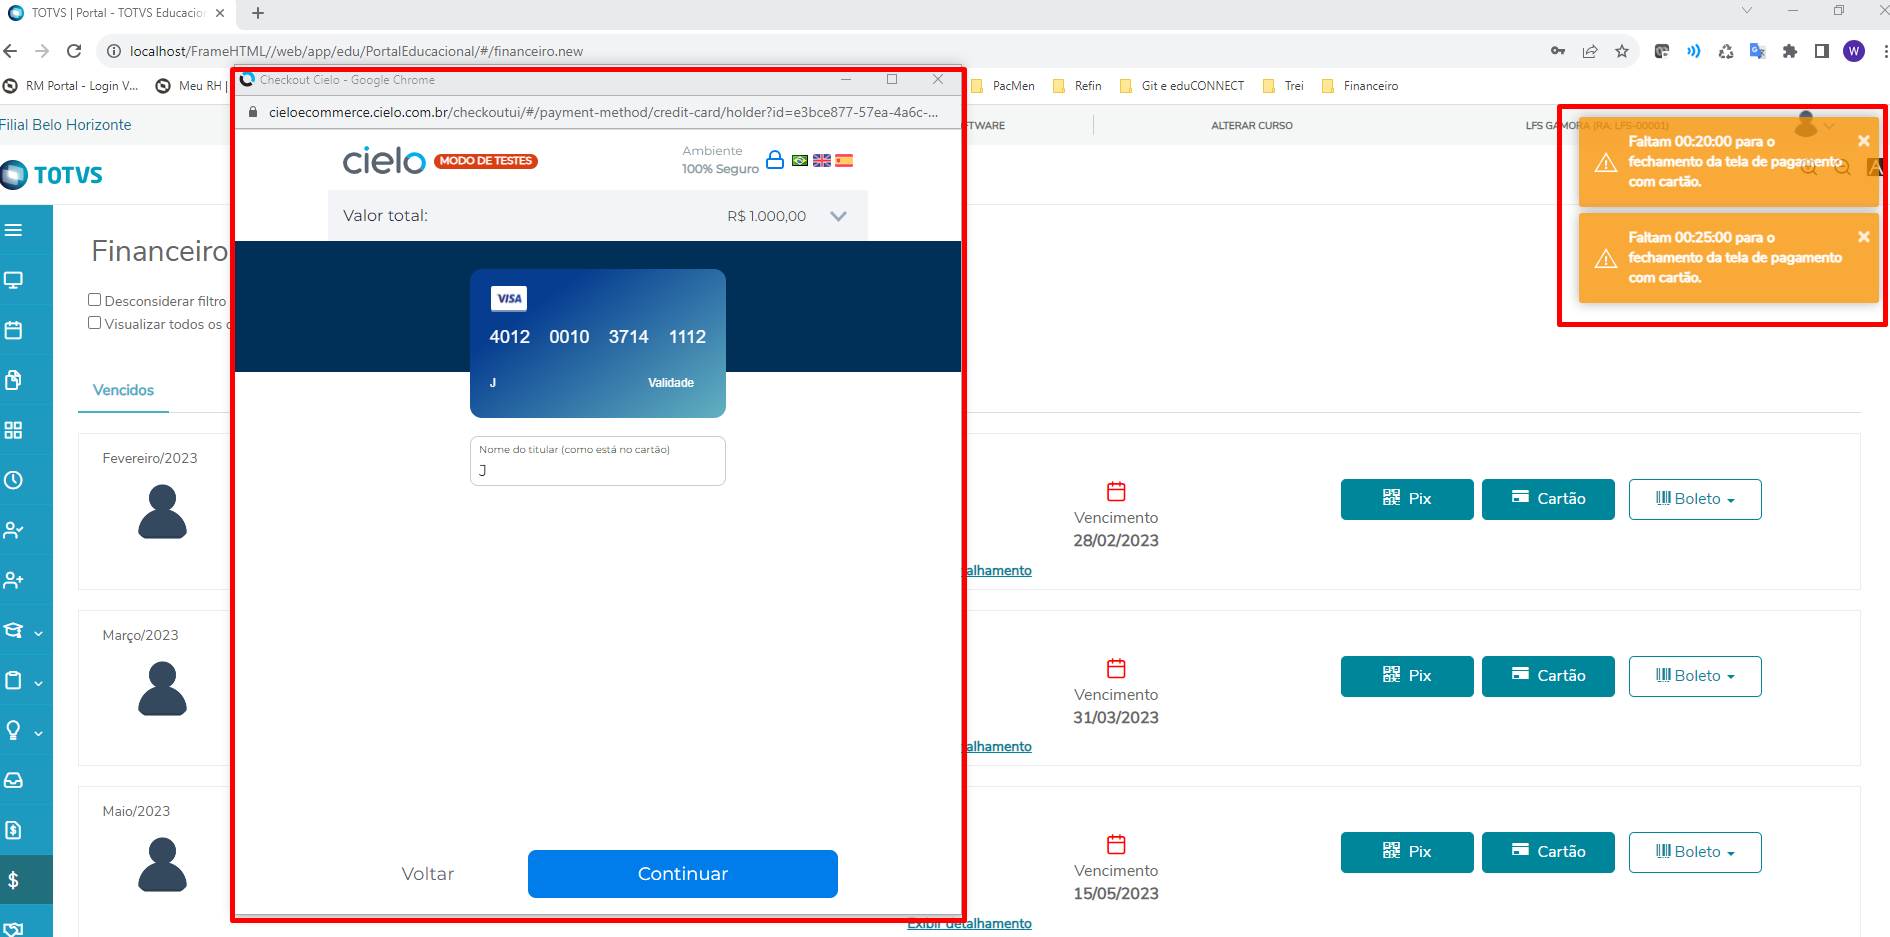Screen dimensions: 1890x937
Task: Expand the Valor total details chevron
Action: click(x=838, y=216)
